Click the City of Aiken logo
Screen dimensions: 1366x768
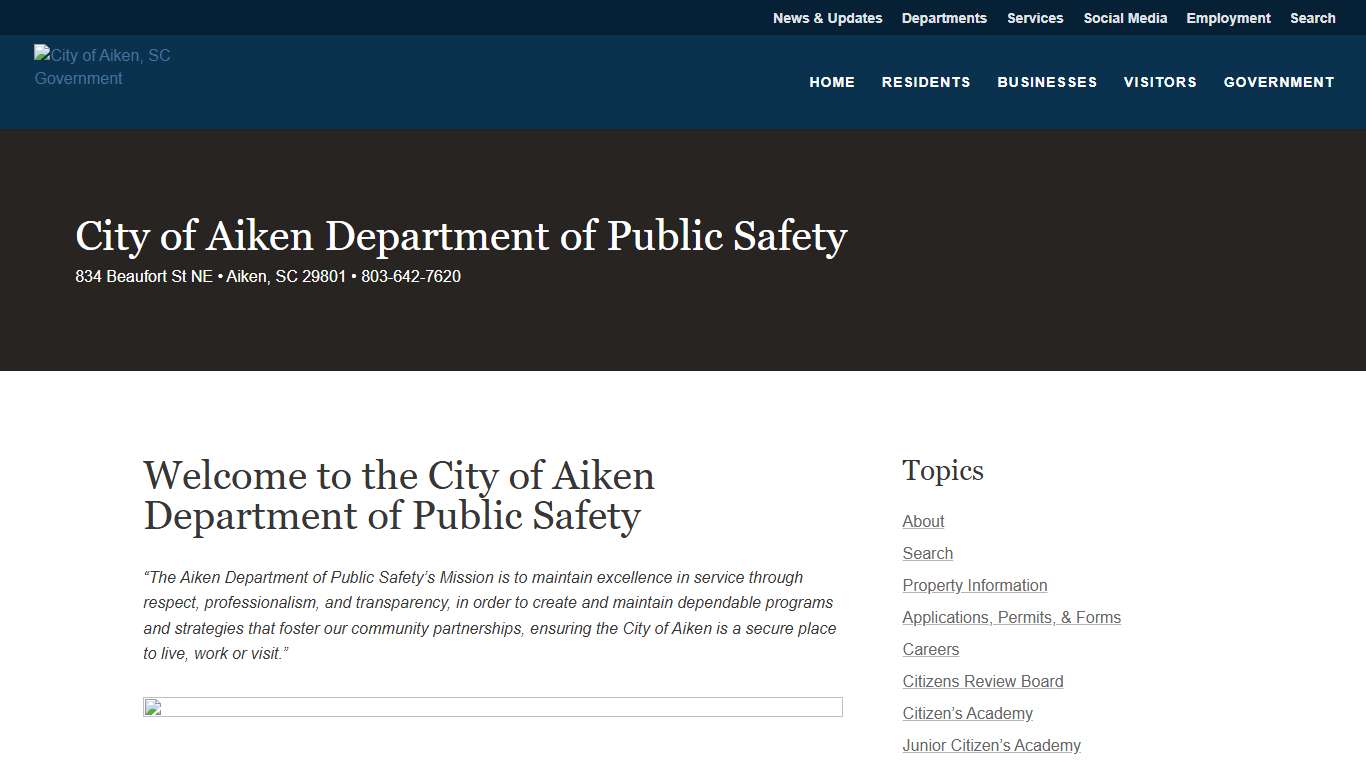click(101, 66)
